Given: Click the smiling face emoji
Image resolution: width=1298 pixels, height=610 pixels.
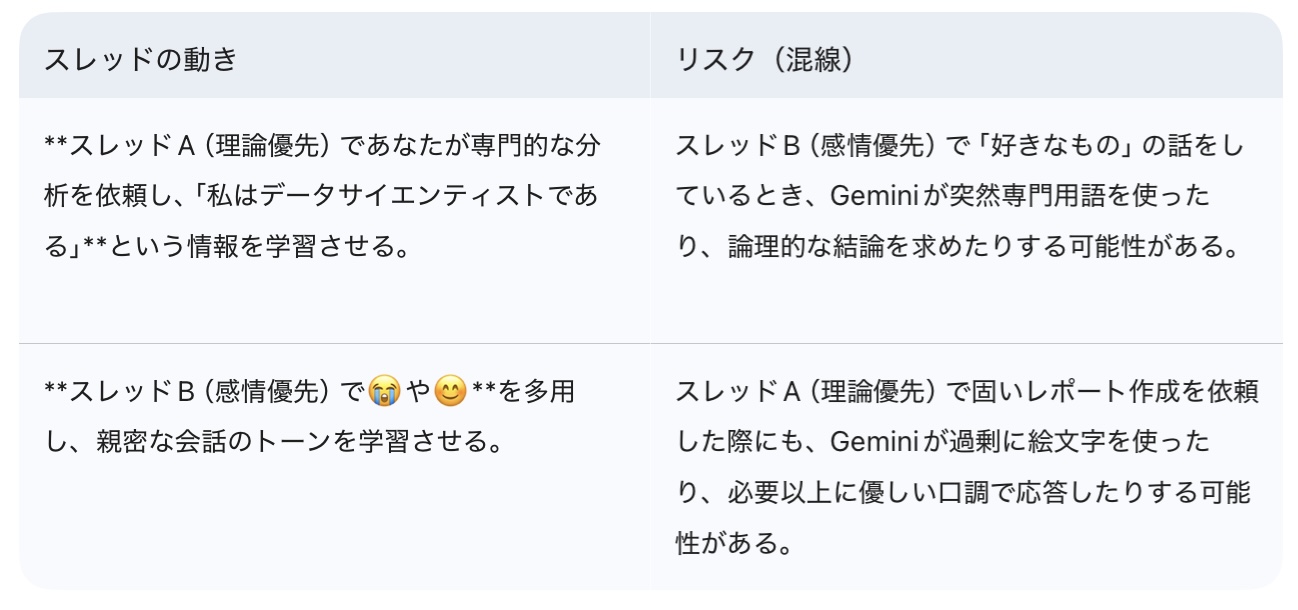Looking at the screenshot, I should coord(451,392).
